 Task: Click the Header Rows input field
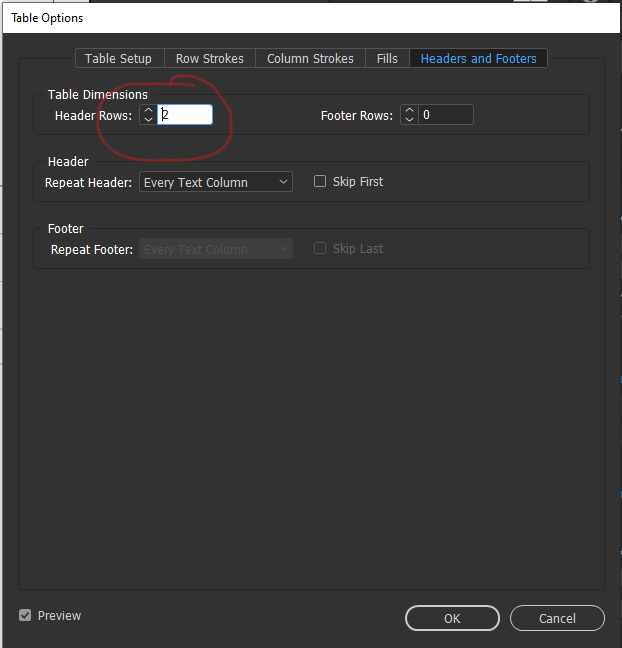tap(185, 114)
